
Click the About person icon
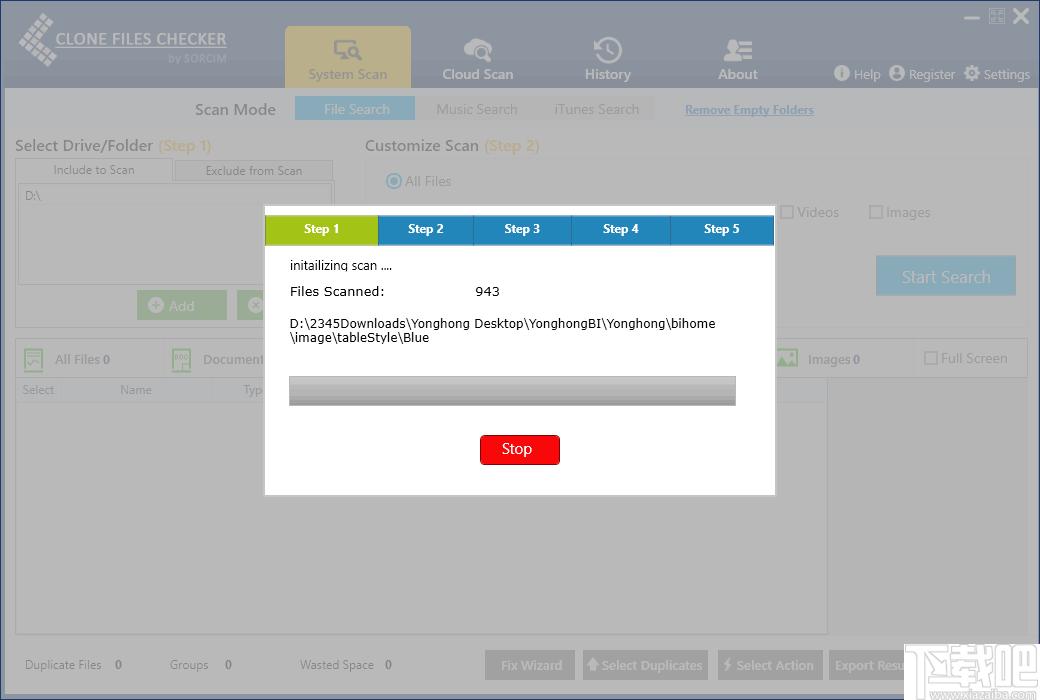point(738,50)
